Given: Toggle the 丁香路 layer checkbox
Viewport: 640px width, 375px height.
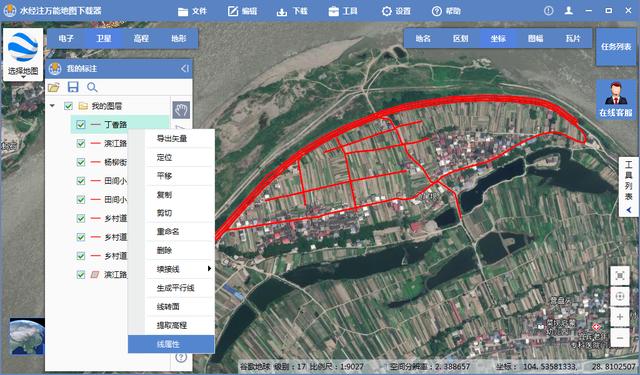Looking at the screenshot, I should 81,124.
